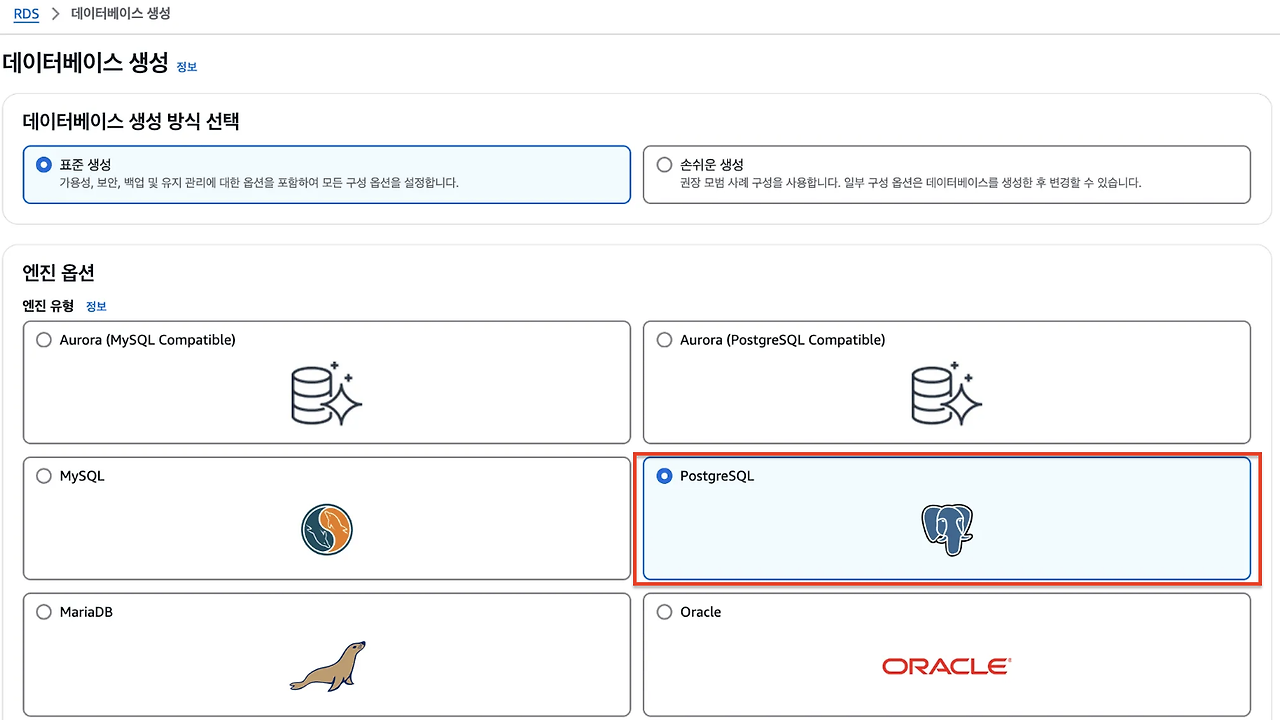
Task: Select the MariaDB engine radio button
Action: (43, 612)
